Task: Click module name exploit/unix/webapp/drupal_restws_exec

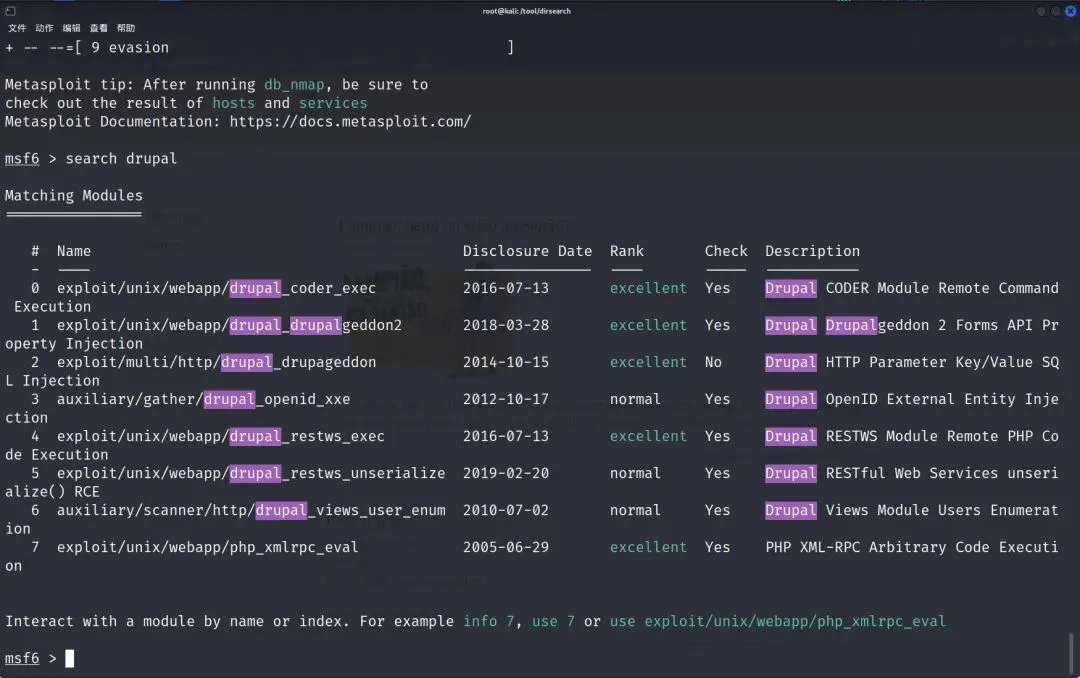Action: [220, 436]
